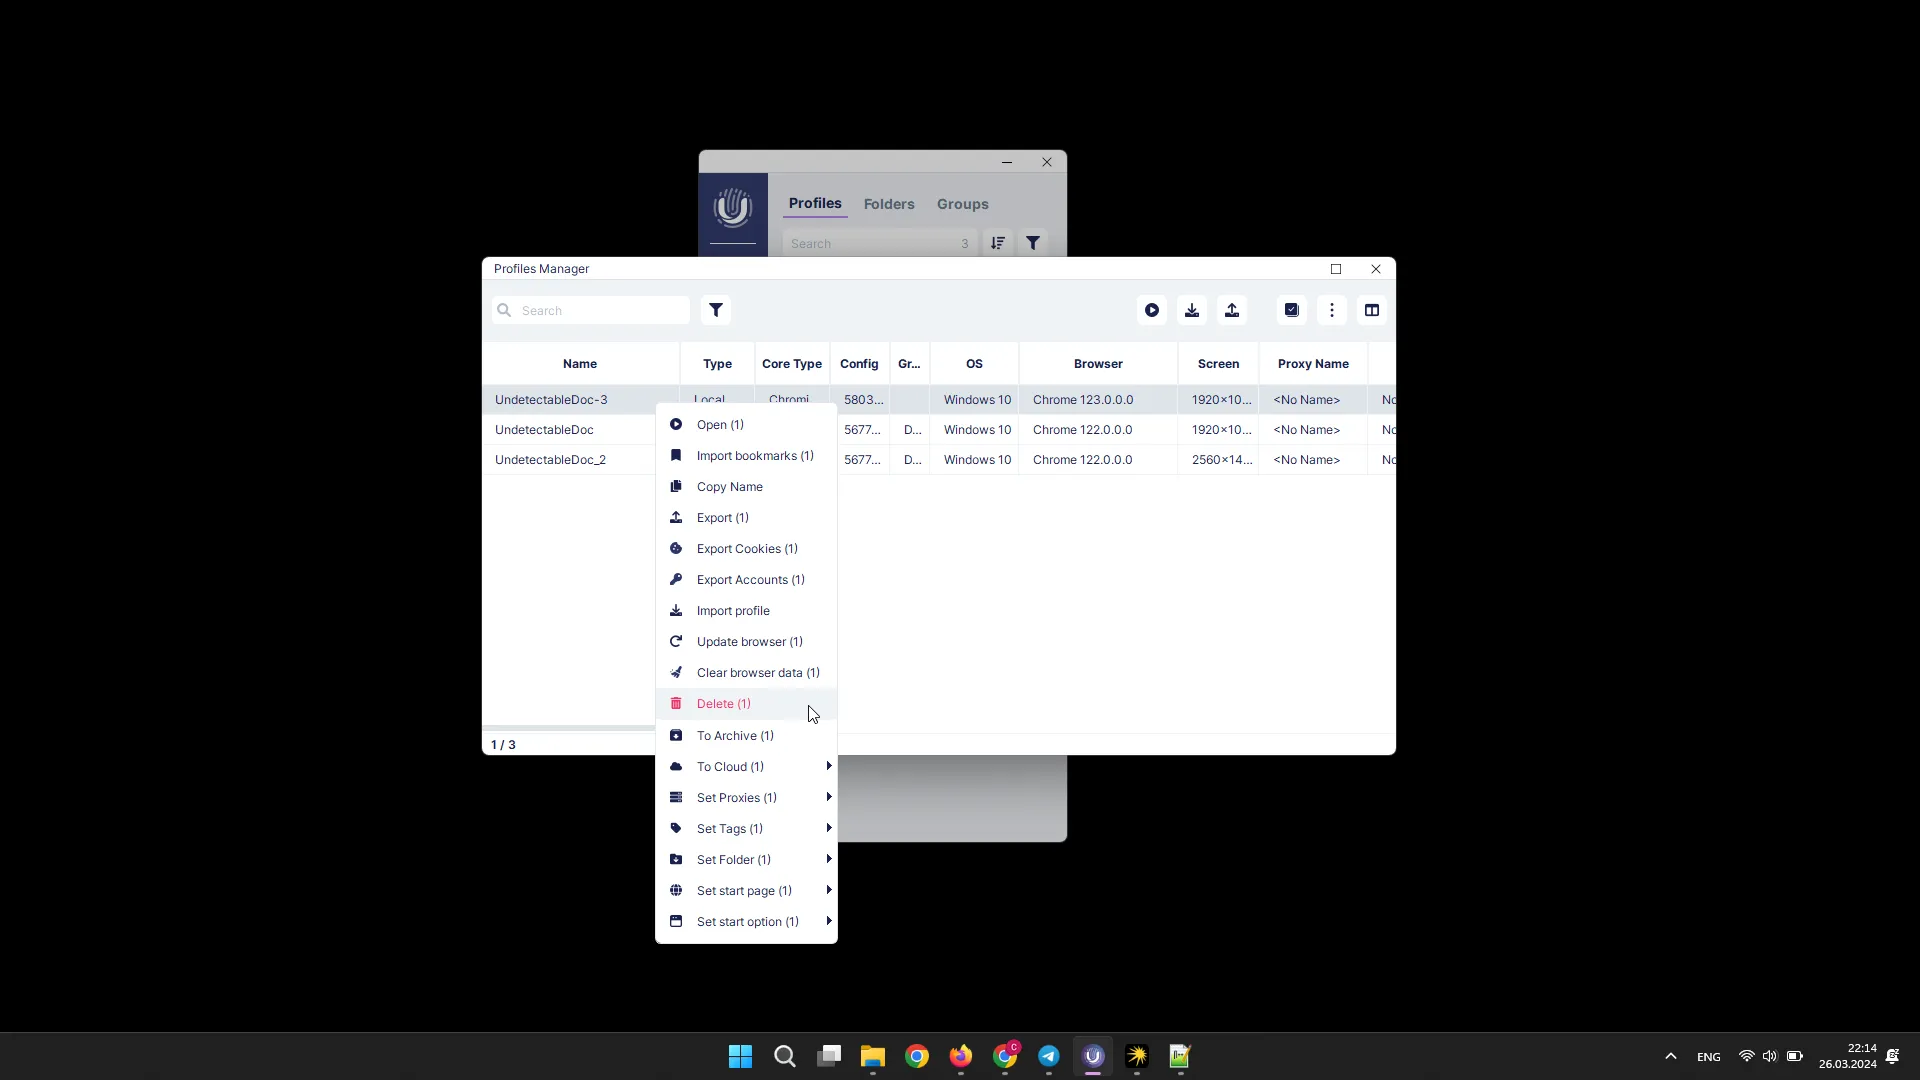Image resolution: width=1920 pixels, height=1080 pixels.
Task: Click the upload/export icon in toolbar
Action: click(x=1232, y=310)
